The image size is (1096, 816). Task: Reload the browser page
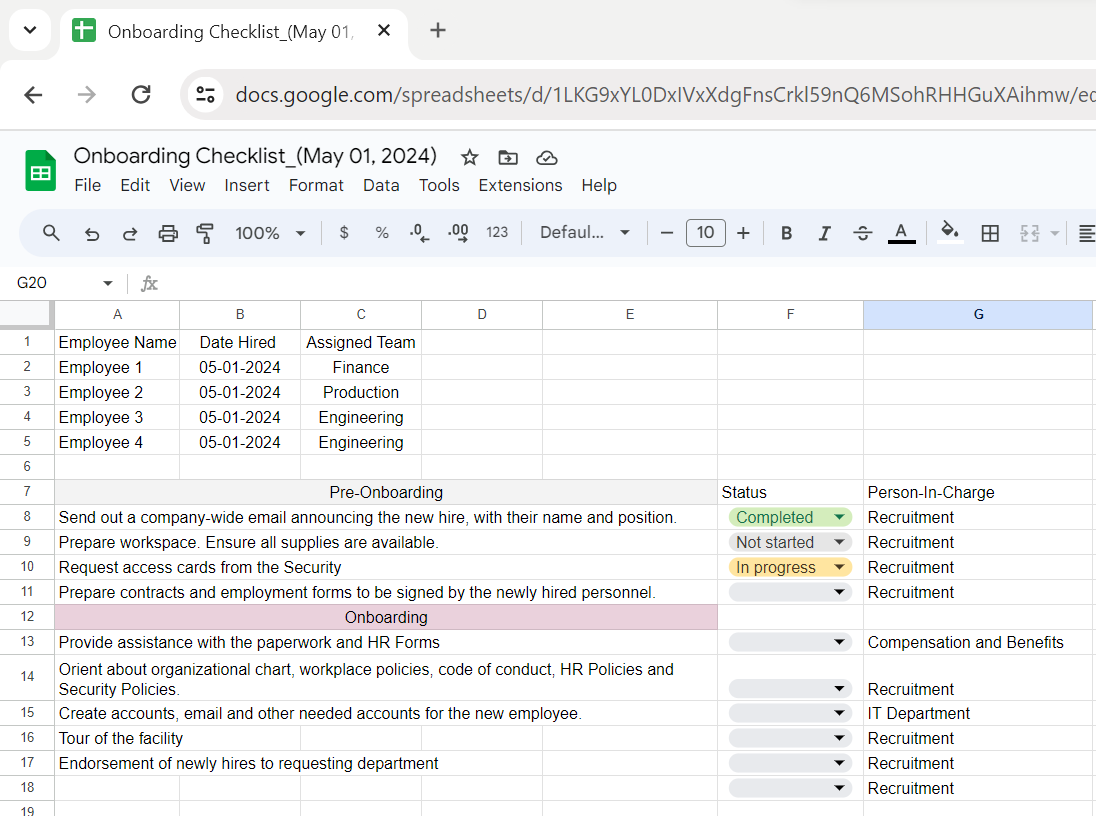click(x=140, y=94)
